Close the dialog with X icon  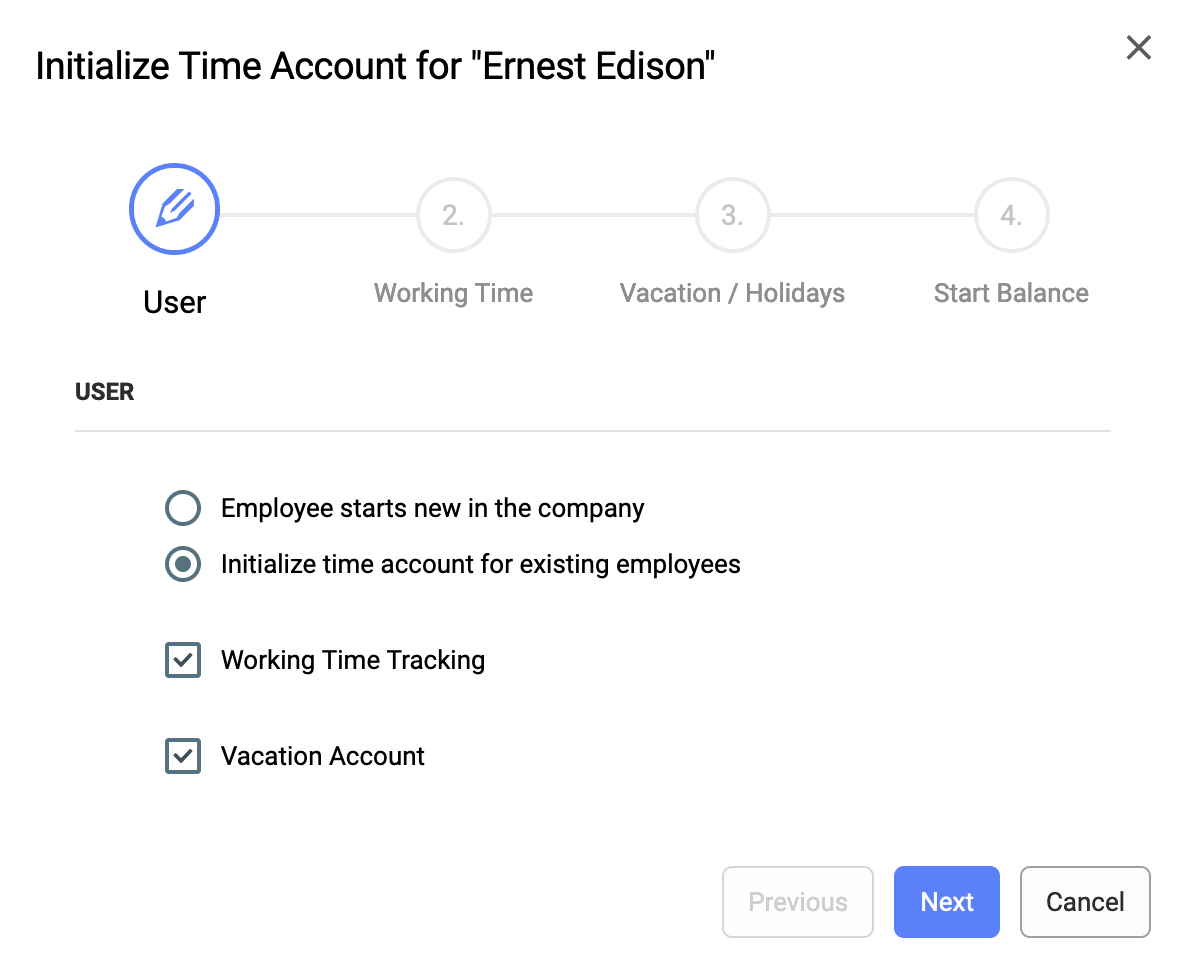[1138, 48]
